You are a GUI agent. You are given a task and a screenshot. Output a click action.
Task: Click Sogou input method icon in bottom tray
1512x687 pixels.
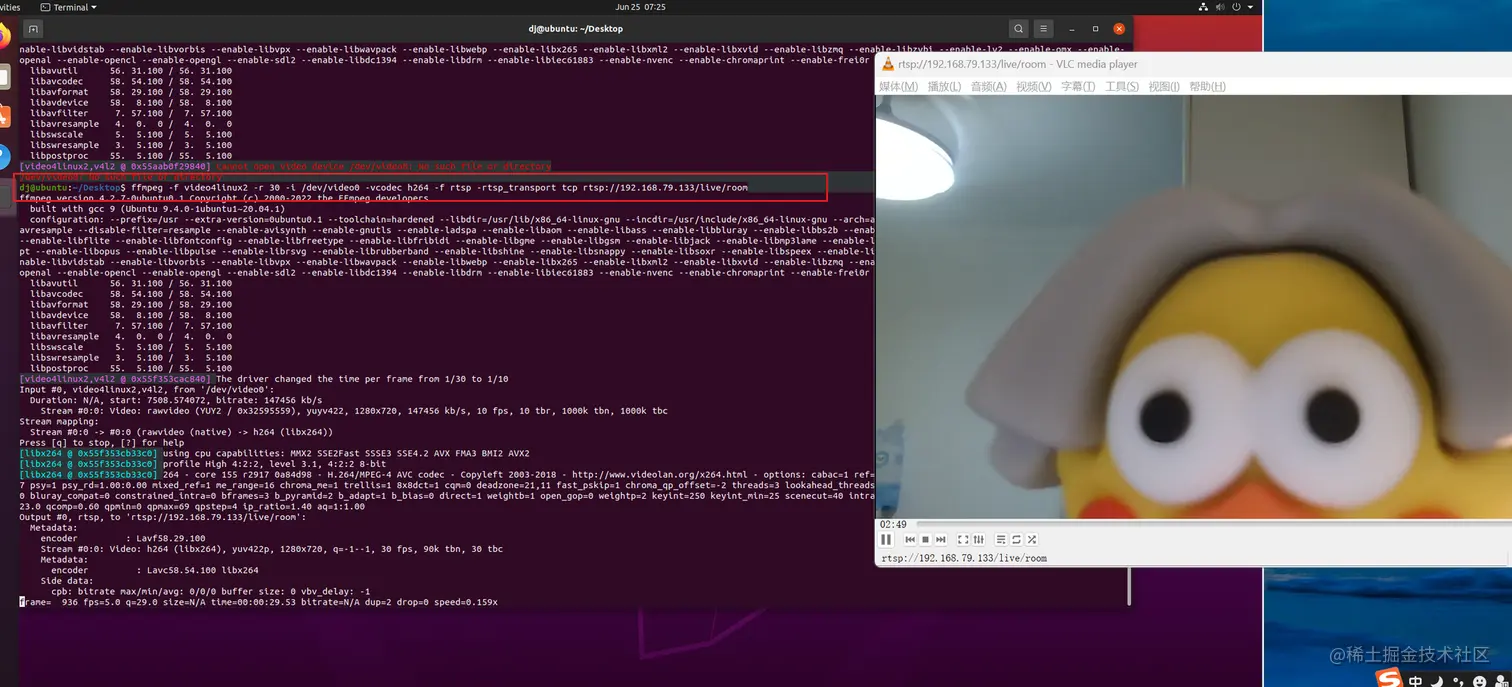pyautogui.click(x=1389, y=679)
